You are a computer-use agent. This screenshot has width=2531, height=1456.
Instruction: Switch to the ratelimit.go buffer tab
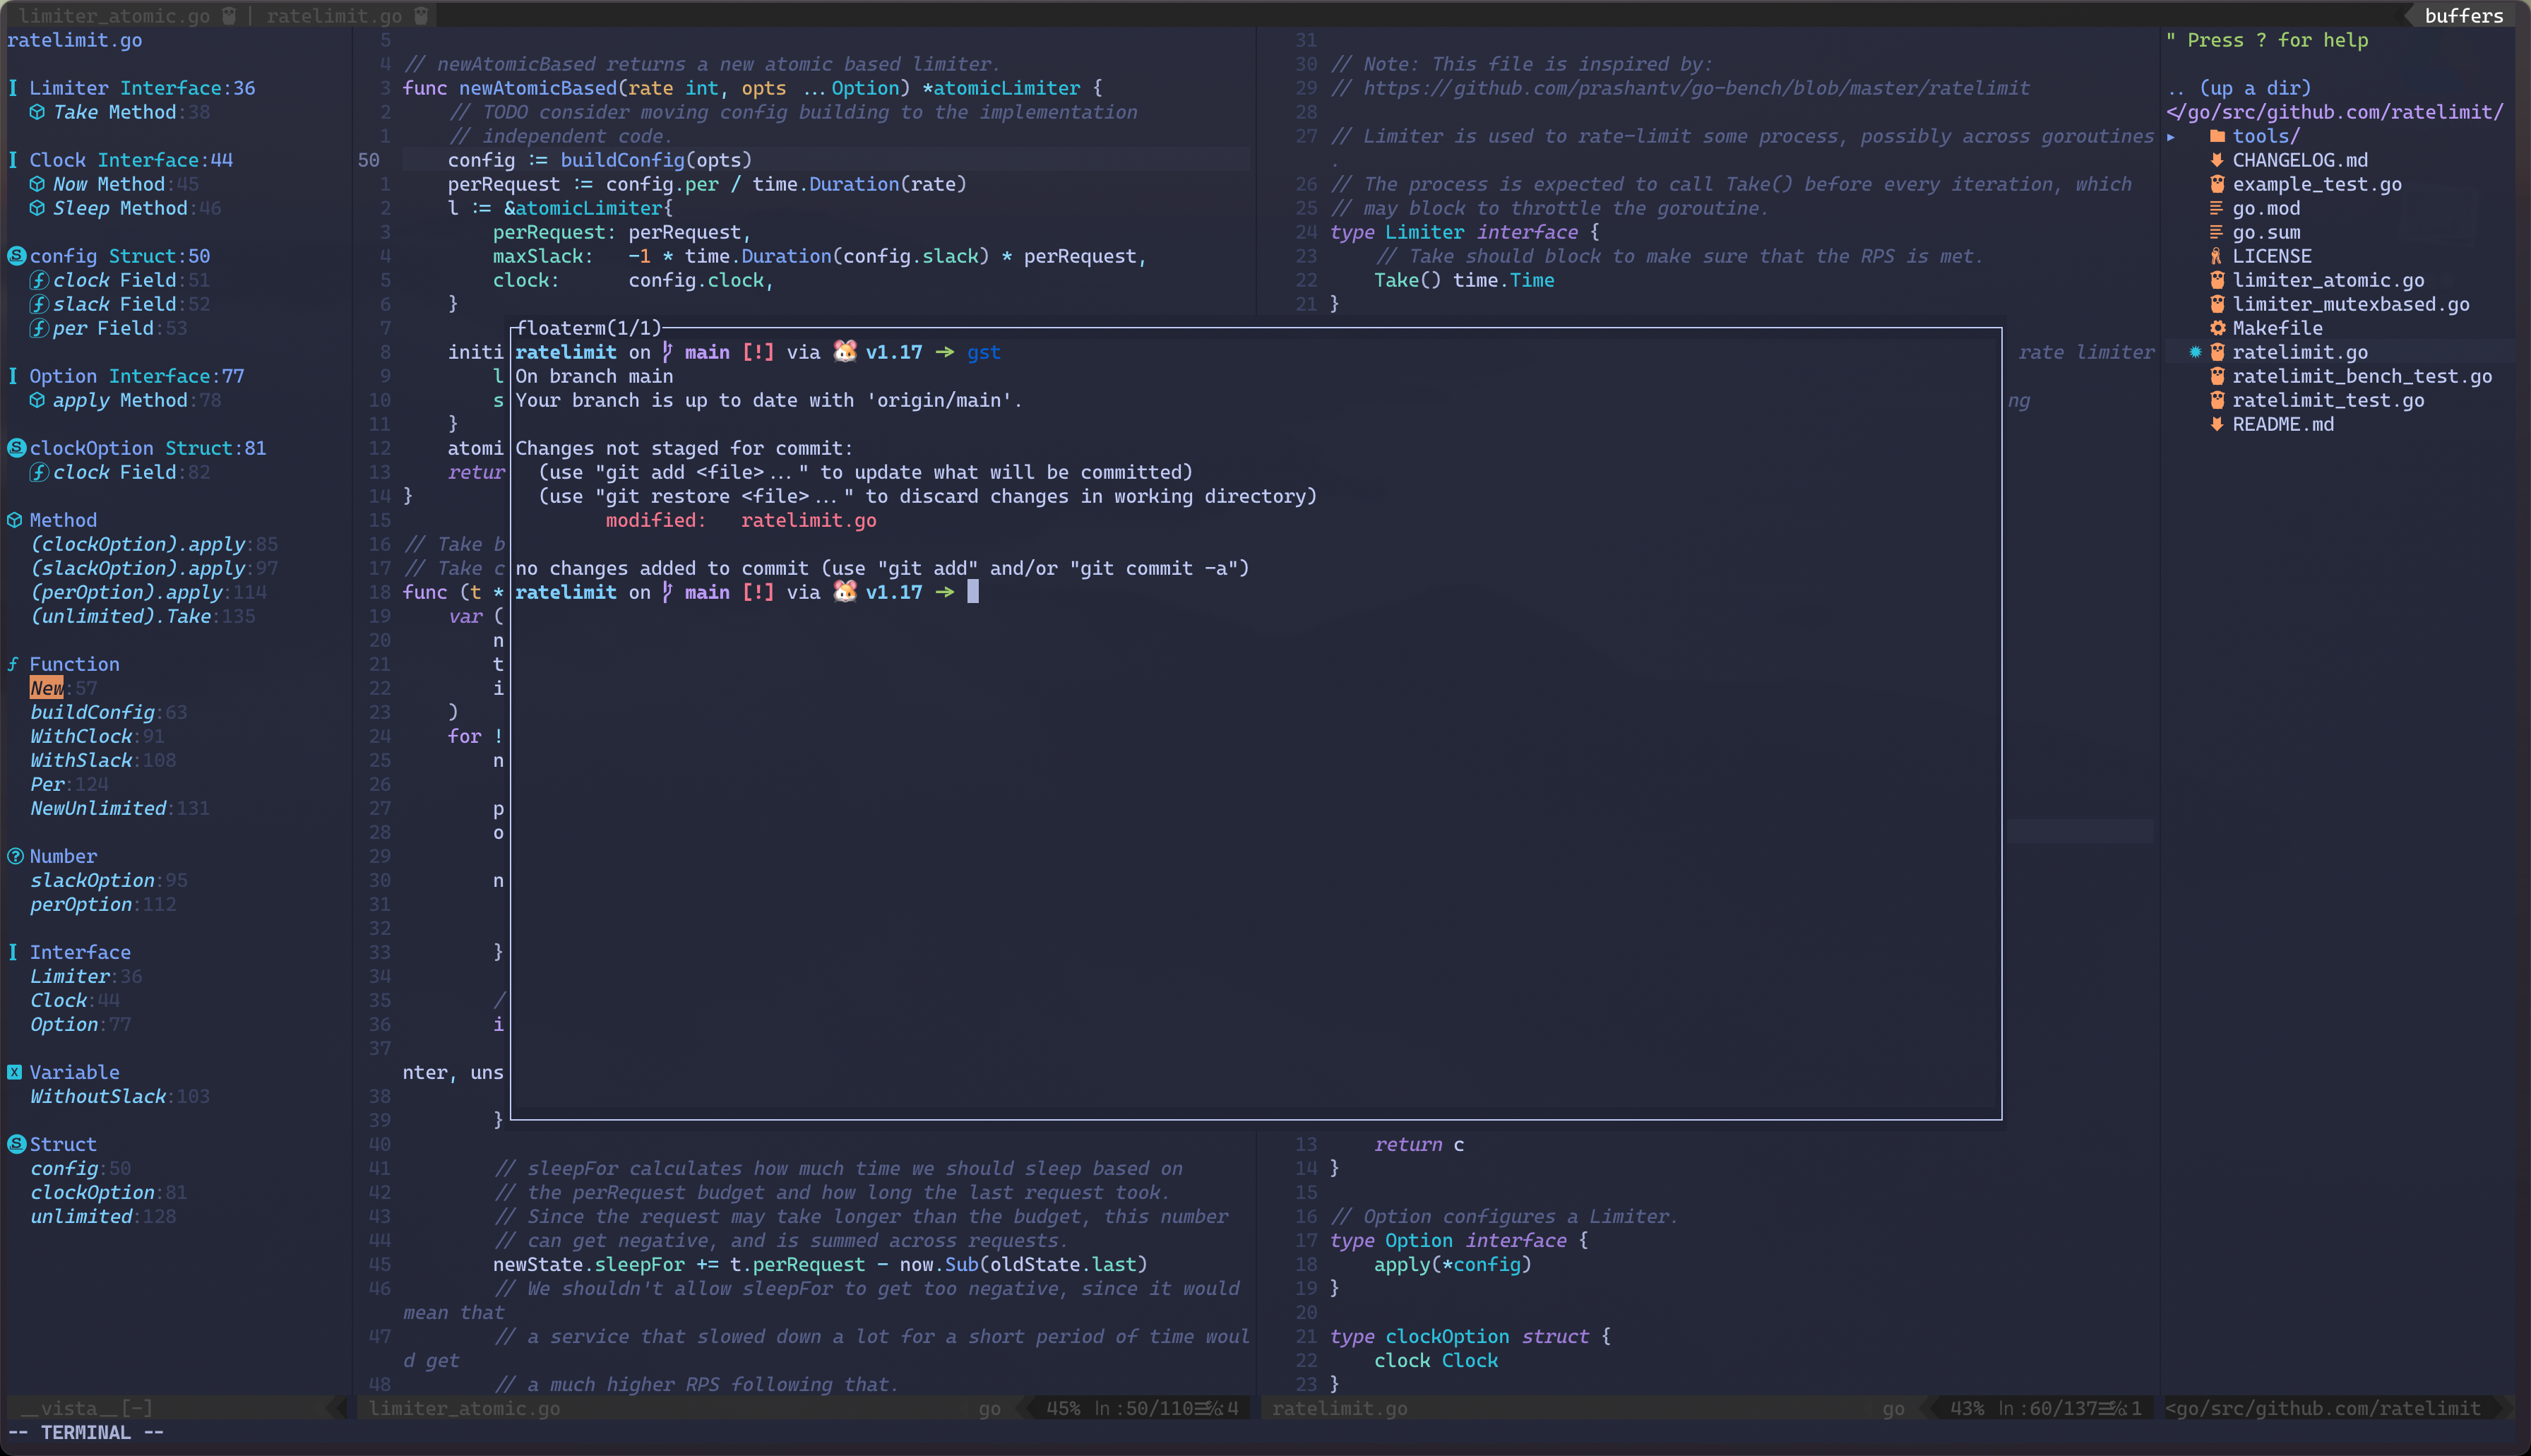[x=334, y=15]
